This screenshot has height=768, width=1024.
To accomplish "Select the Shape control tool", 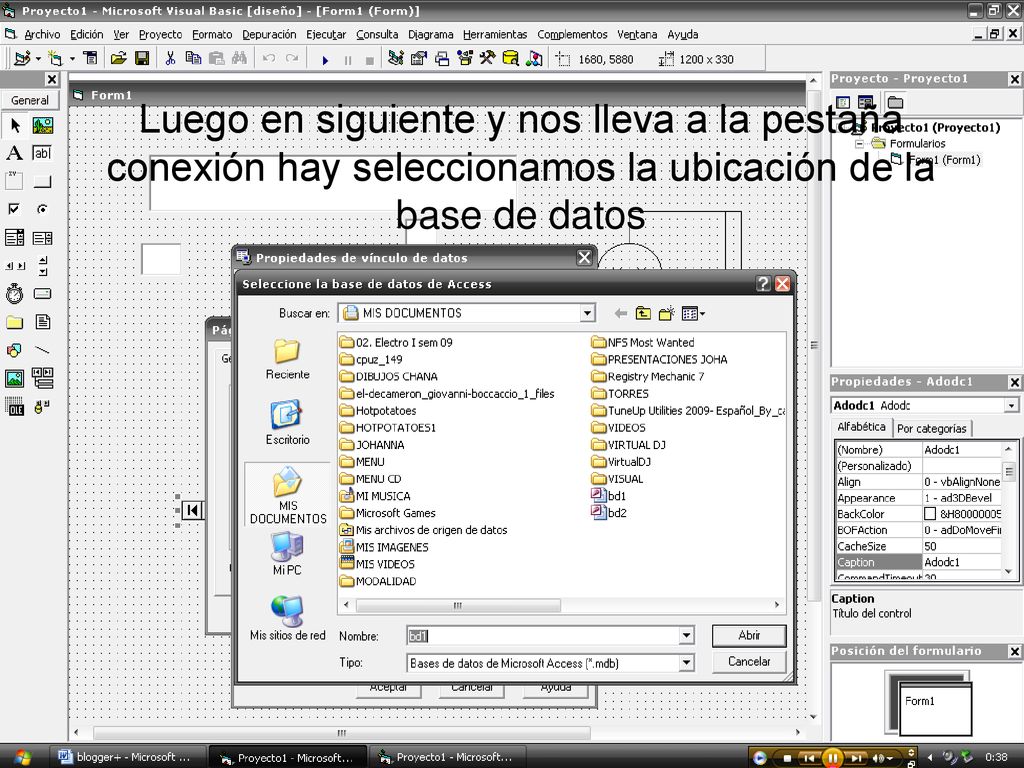I will (14, 350).
